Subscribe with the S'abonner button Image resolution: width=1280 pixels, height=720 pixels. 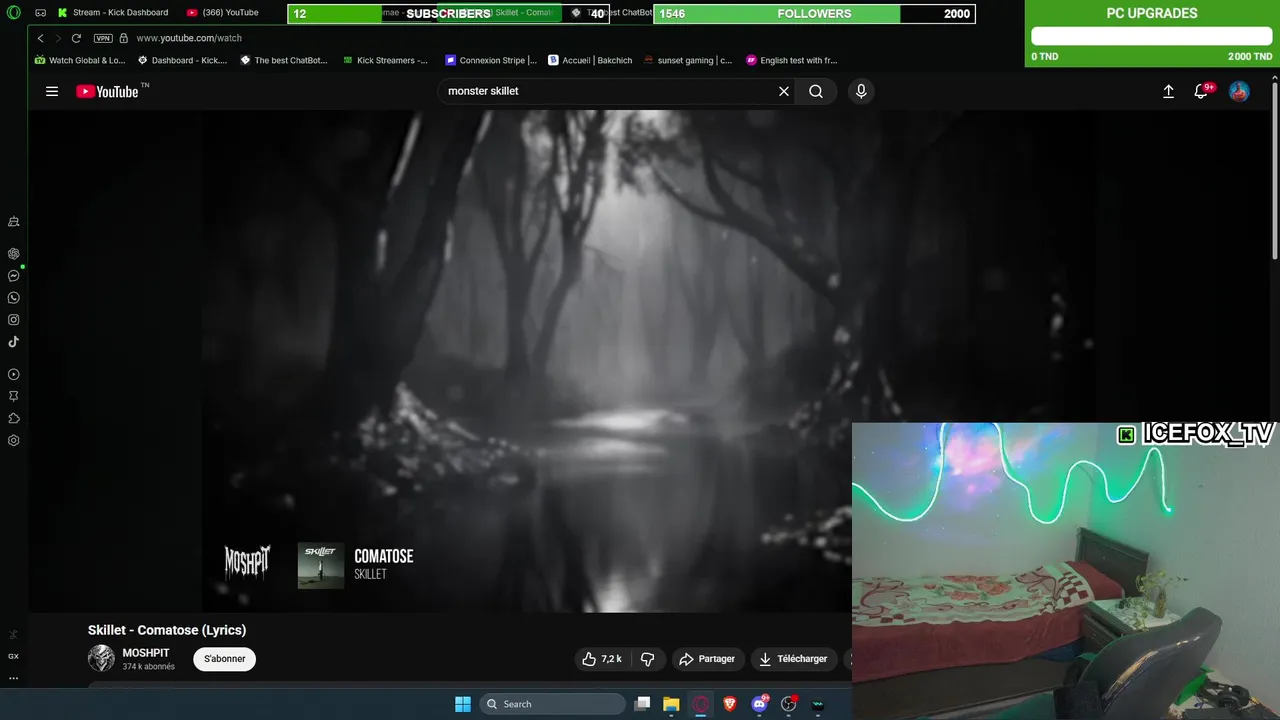(225, 659)
